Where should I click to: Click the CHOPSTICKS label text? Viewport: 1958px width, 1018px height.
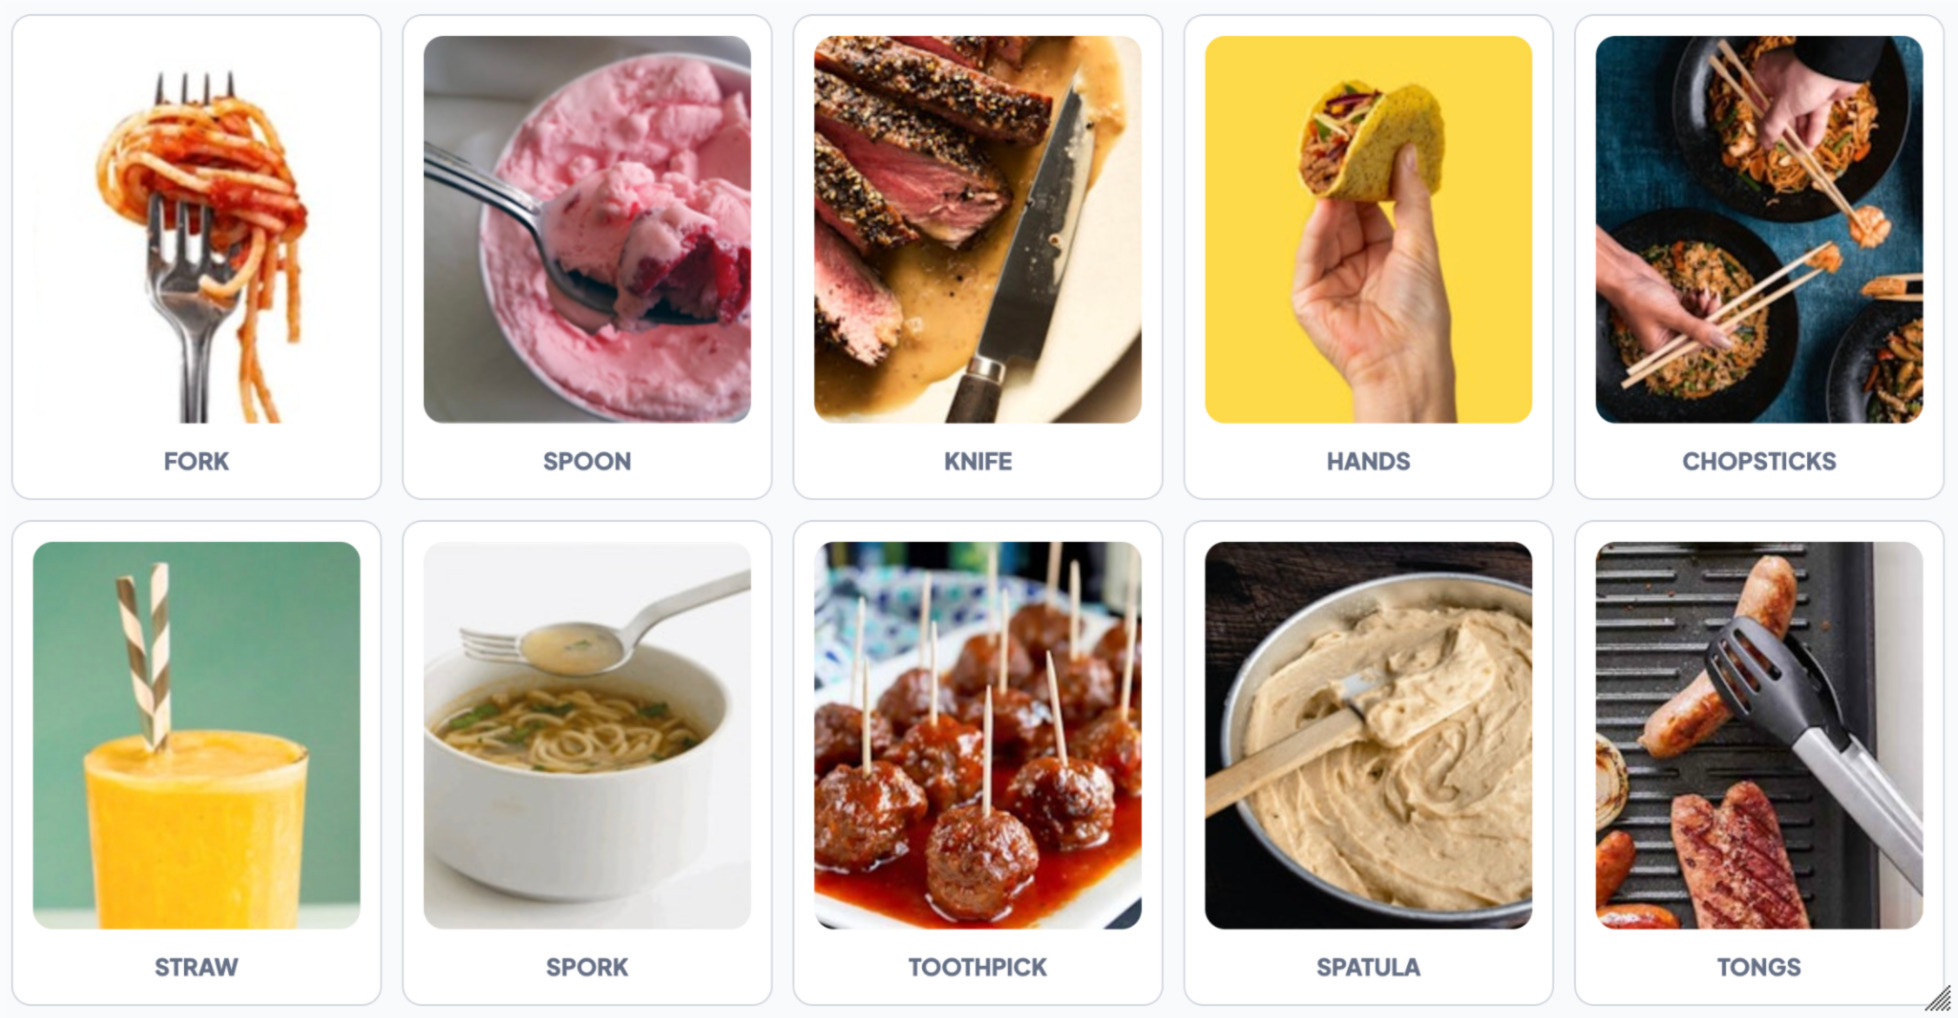pyautogui.click(x=1759, y=461)
